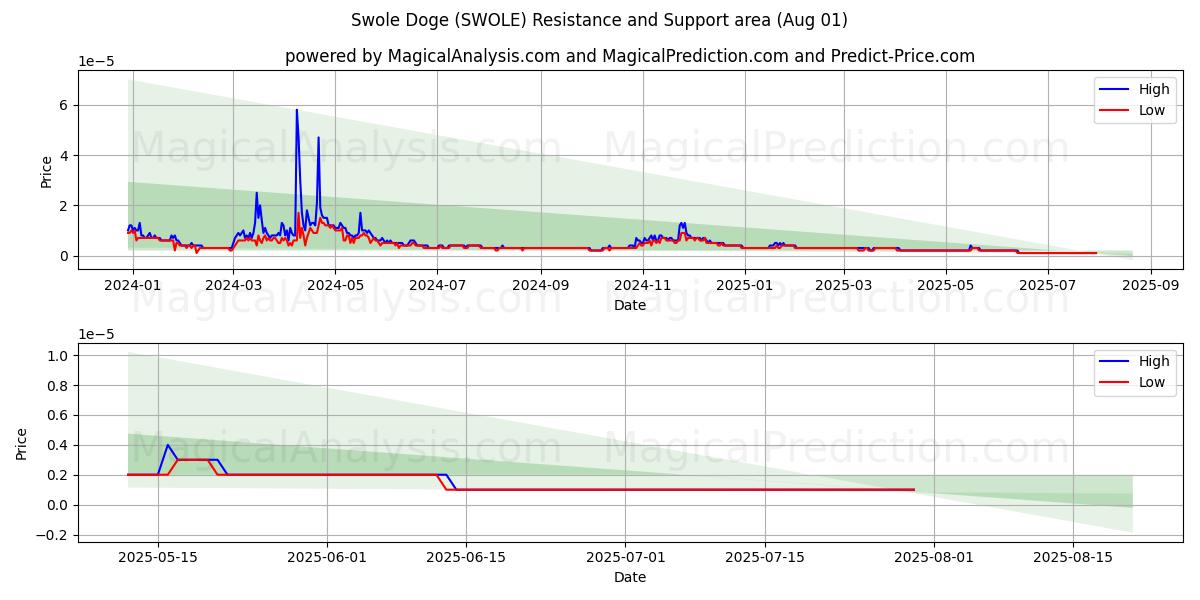
Task: Pick the price tick label '0.4'
Action: [57, 445]
